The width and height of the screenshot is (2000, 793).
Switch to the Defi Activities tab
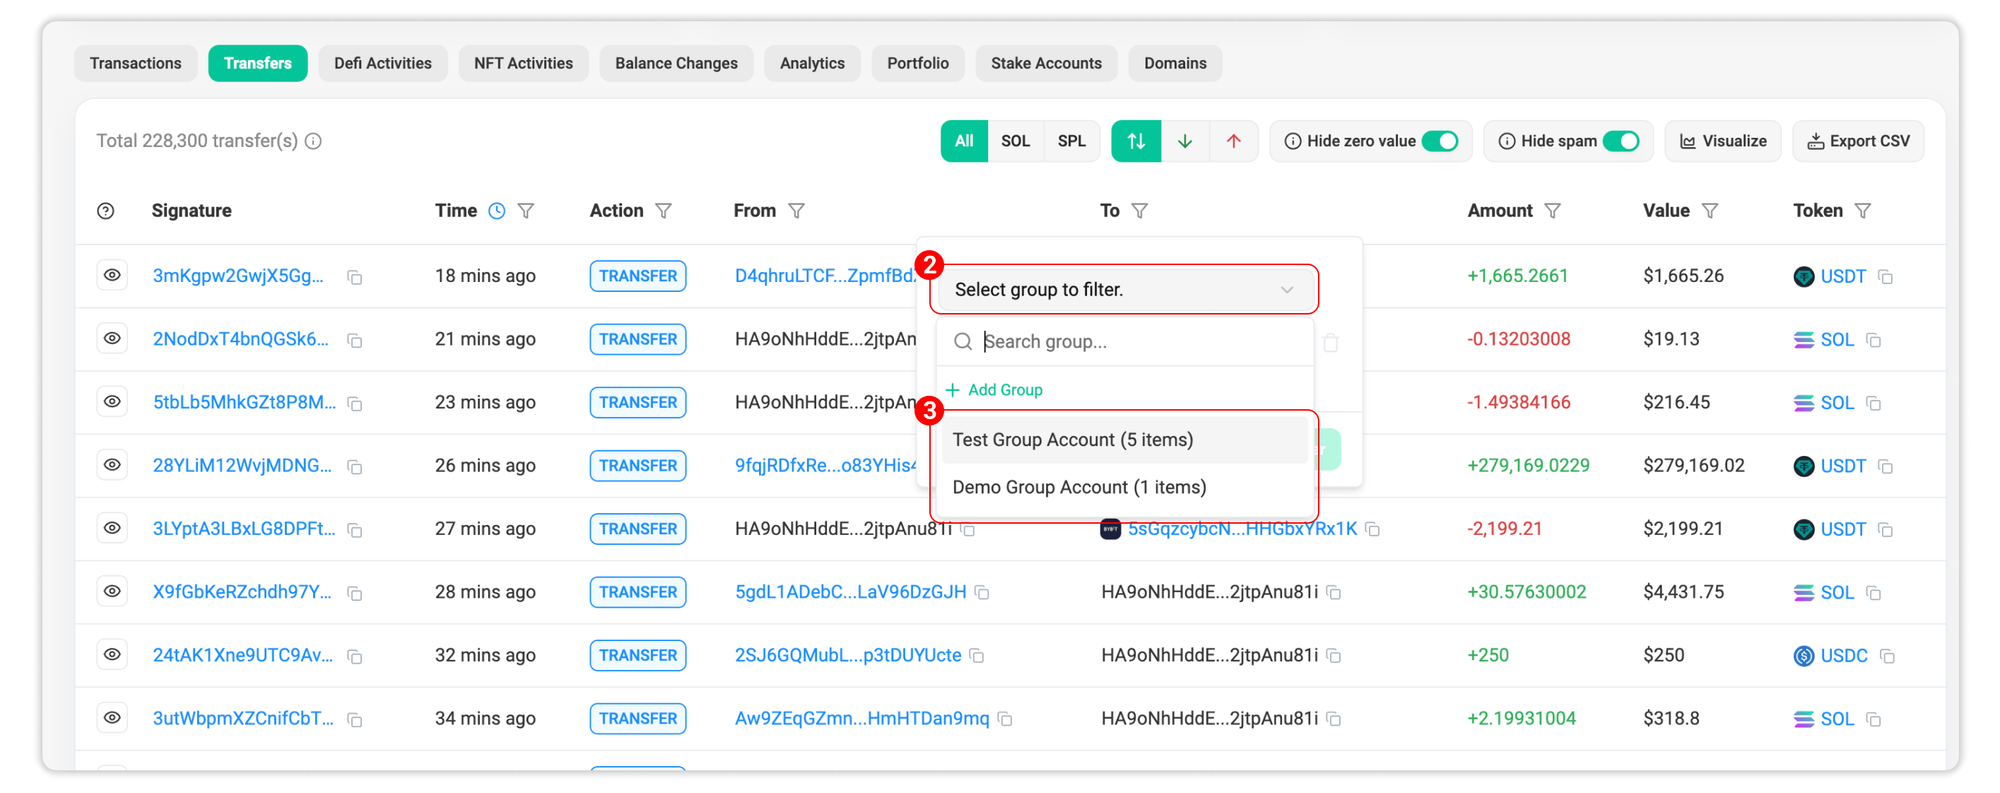coord(383,63)
